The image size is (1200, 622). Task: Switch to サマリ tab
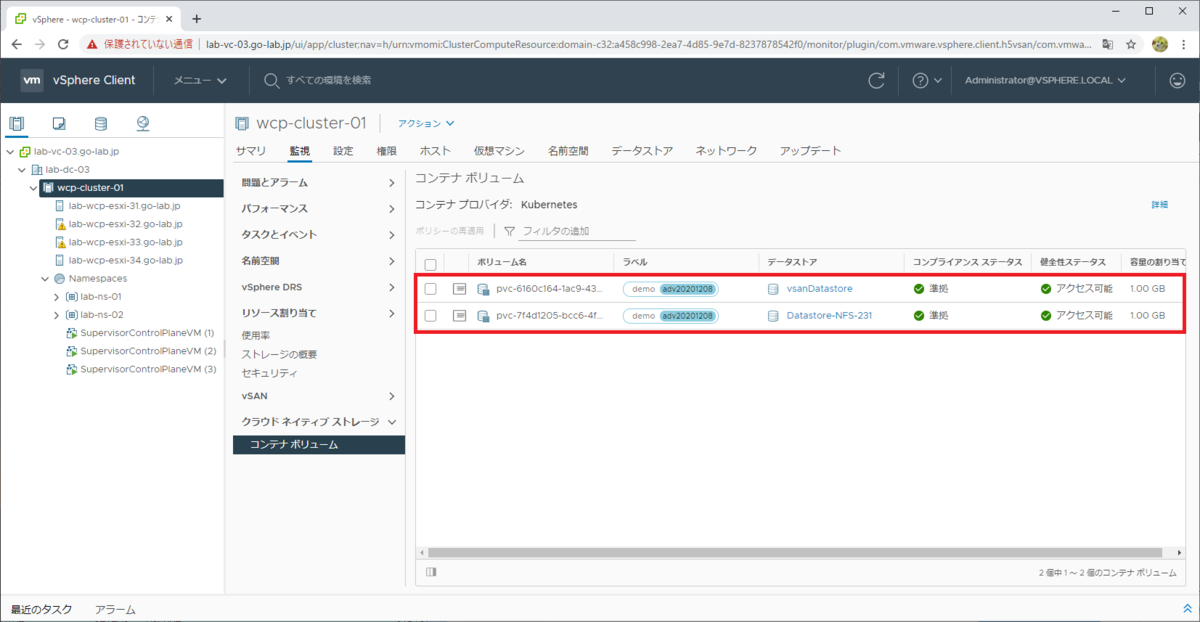point(251,151)
